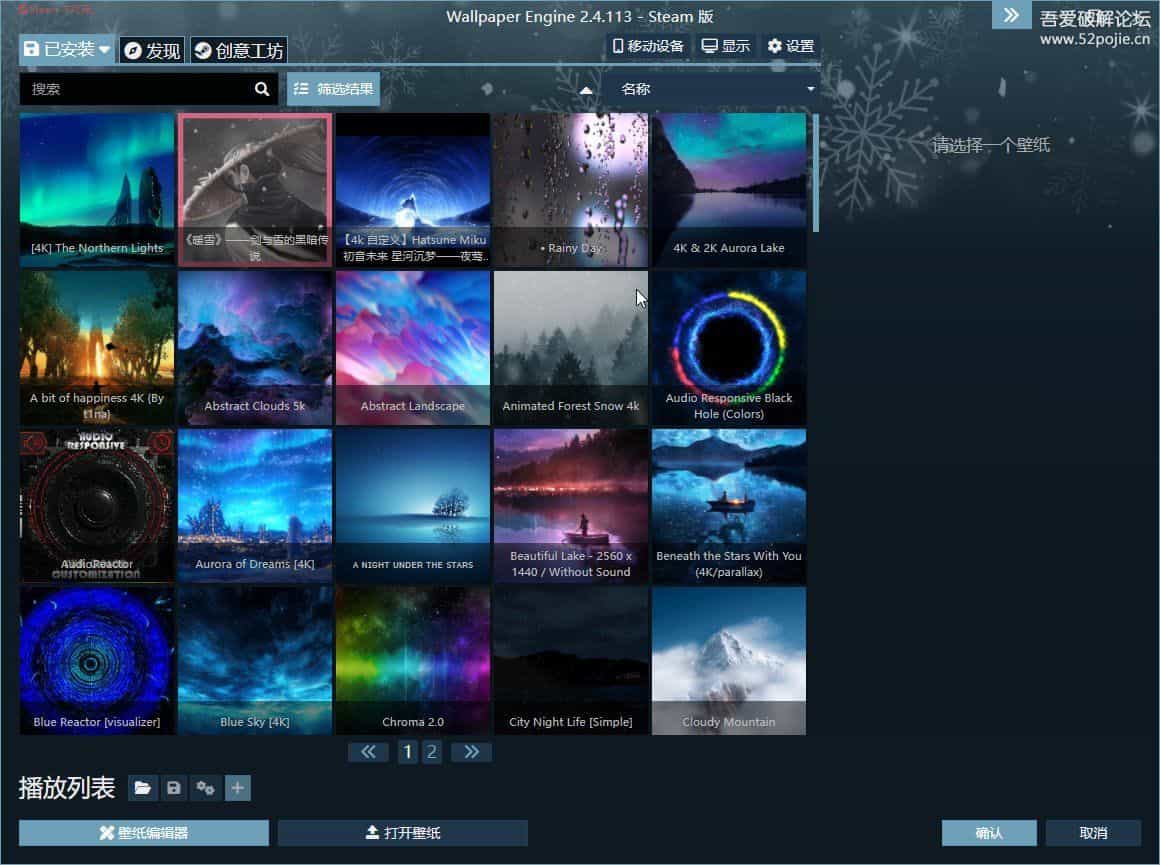Screen dimensions: 1160x865
Task: Switch to the Discover (发现) tab
Action: (152, 50)
